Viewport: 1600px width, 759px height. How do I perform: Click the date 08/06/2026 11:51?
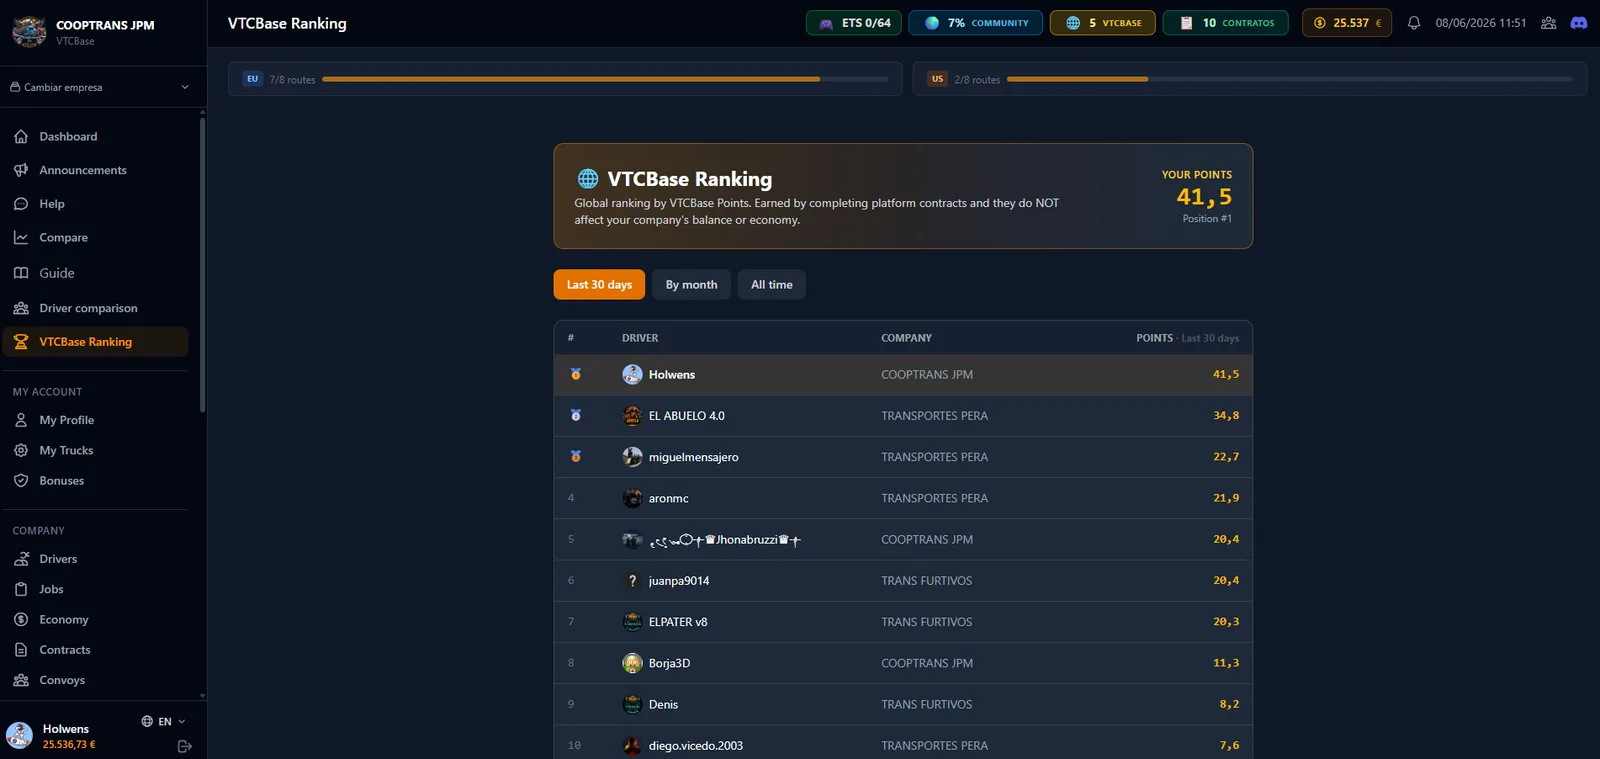pos(1481,23)
